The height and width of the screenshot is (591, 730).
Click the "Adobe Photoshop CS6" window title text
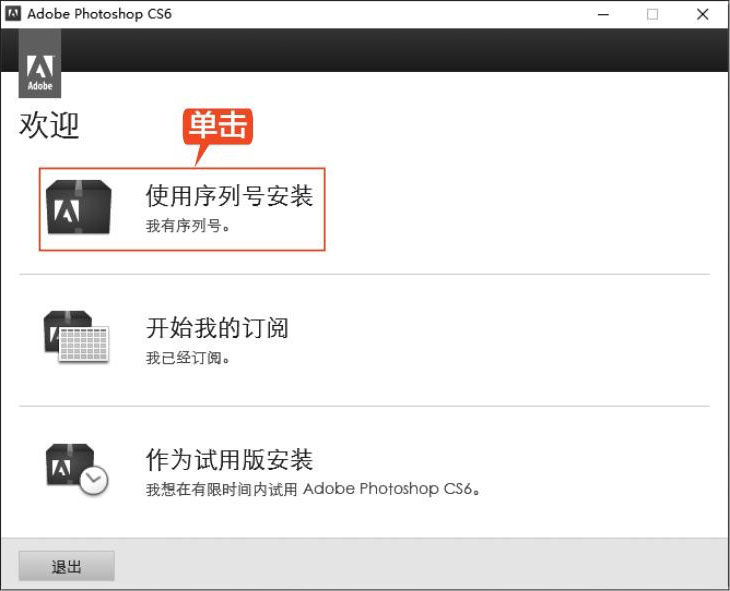pyautogui.click(x=100, y=14)
